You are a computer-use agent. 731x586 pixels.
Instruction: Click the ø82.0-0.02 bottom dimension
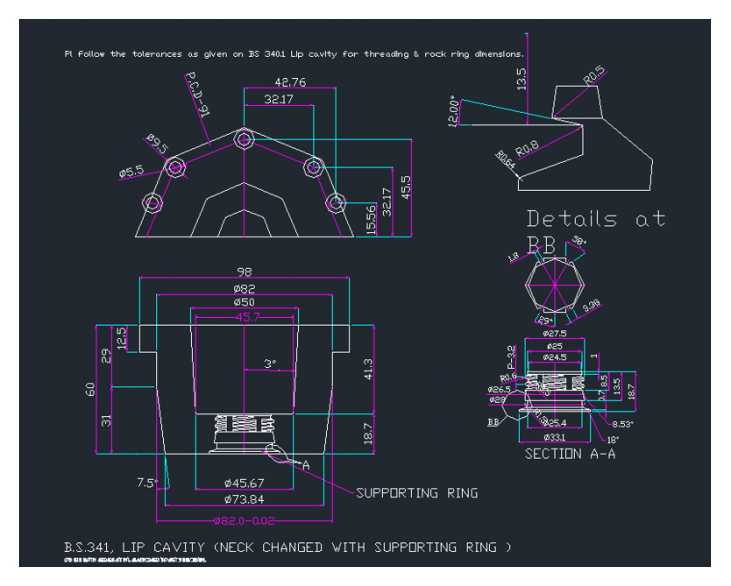click(246, 521)
